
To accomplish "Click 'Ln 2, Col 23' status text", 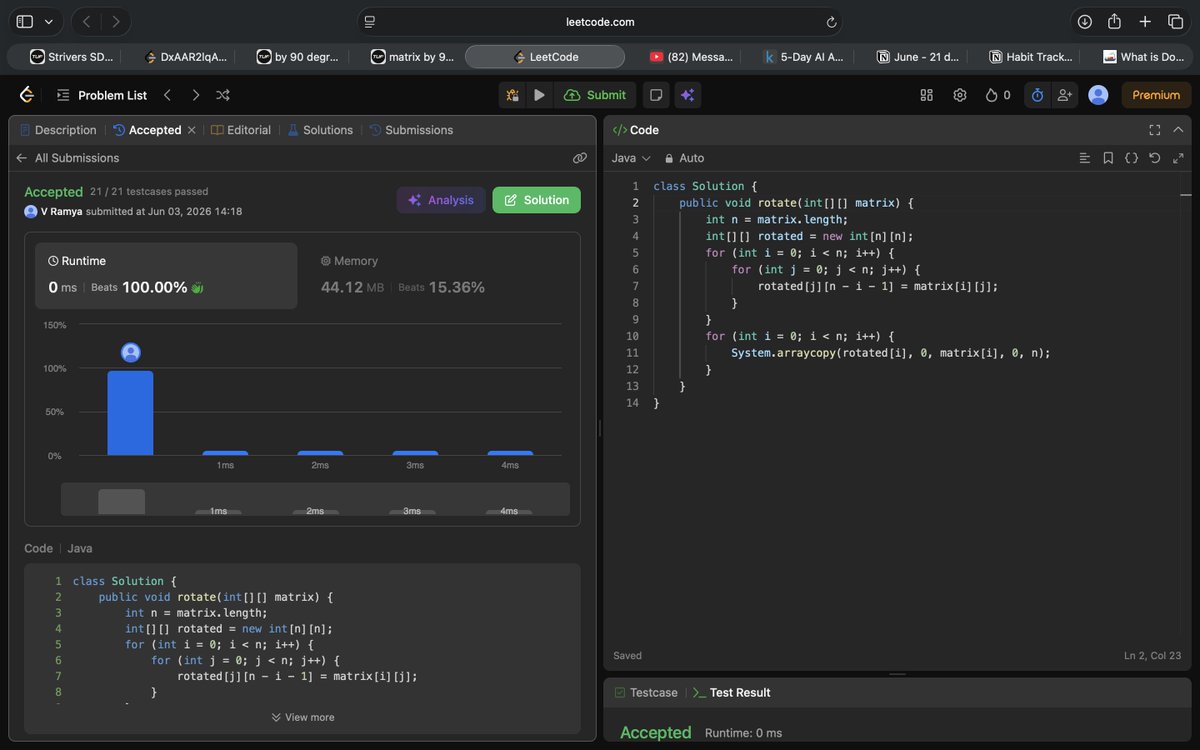I will [1153, 656].
